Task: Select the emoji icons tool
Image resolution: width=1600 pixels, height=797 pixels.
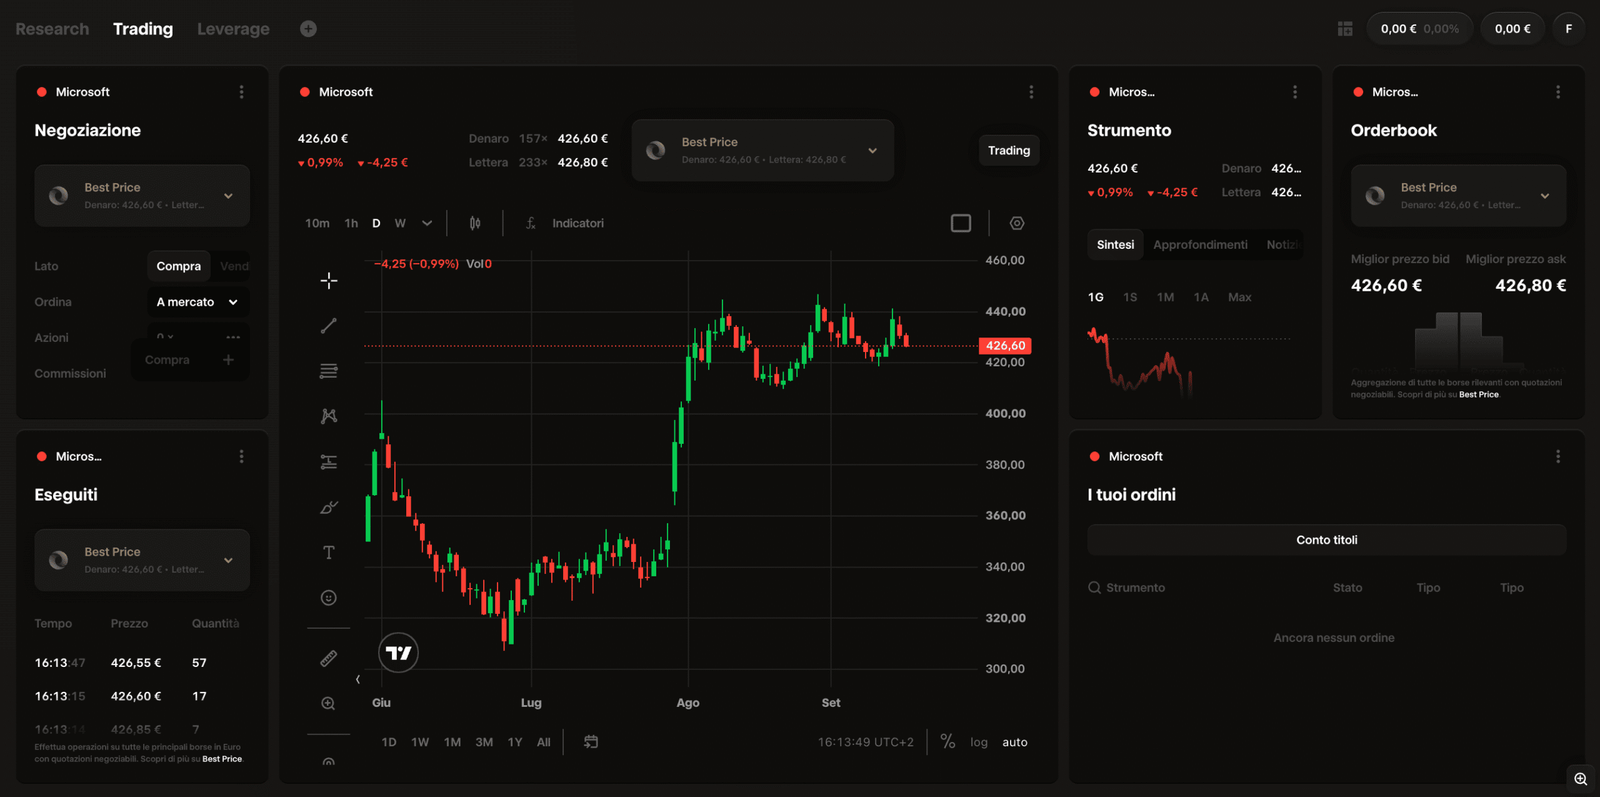Action: click(328, 598)
